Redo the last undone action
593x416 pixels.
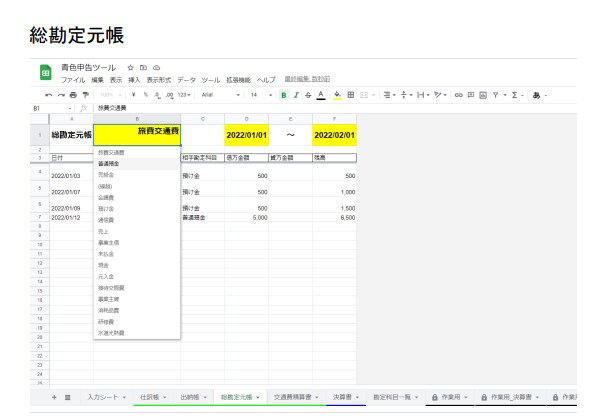click(x=61, y=95)
